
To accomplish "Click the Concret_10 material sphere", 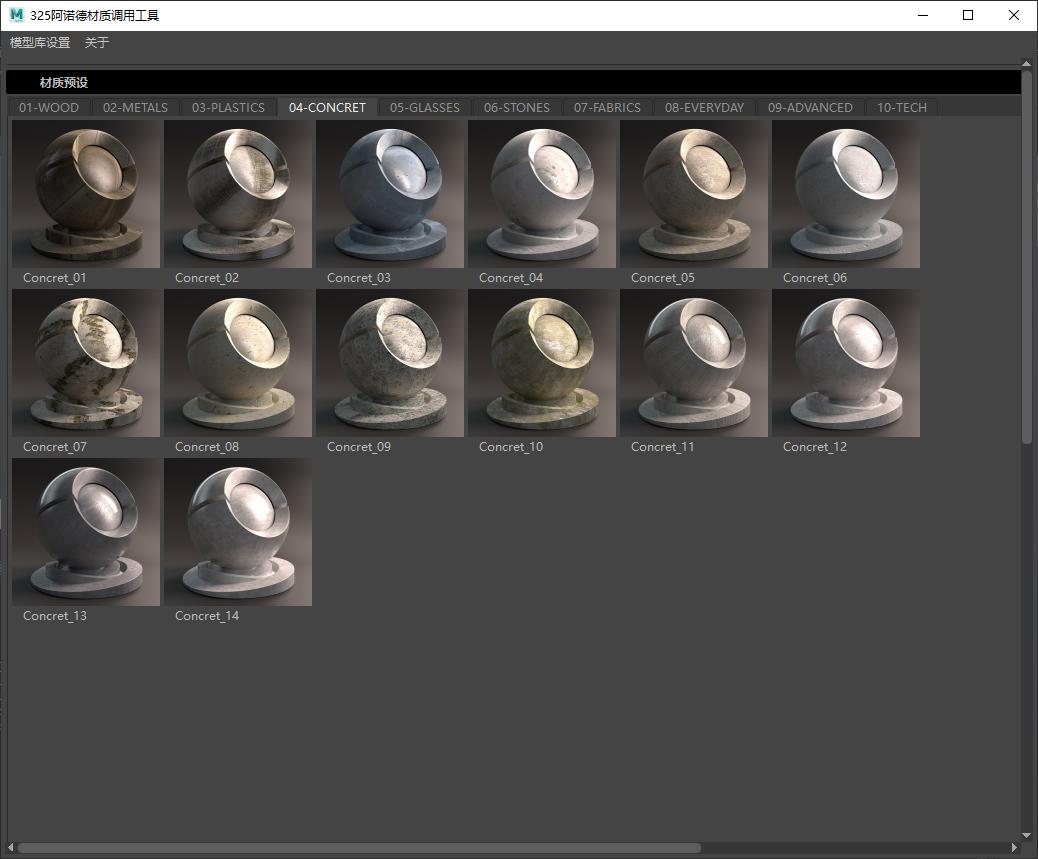I will coord(542,363).
